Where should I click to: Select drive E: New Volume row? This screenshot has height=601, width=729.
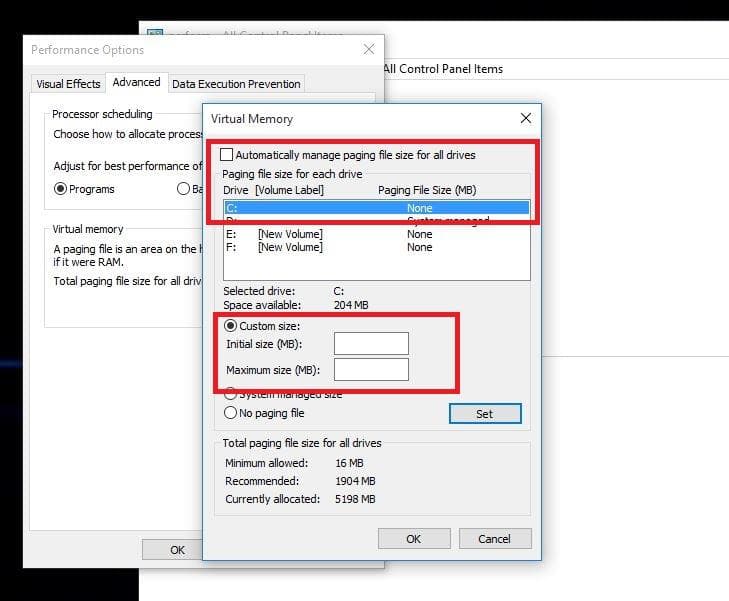point(375,234)
